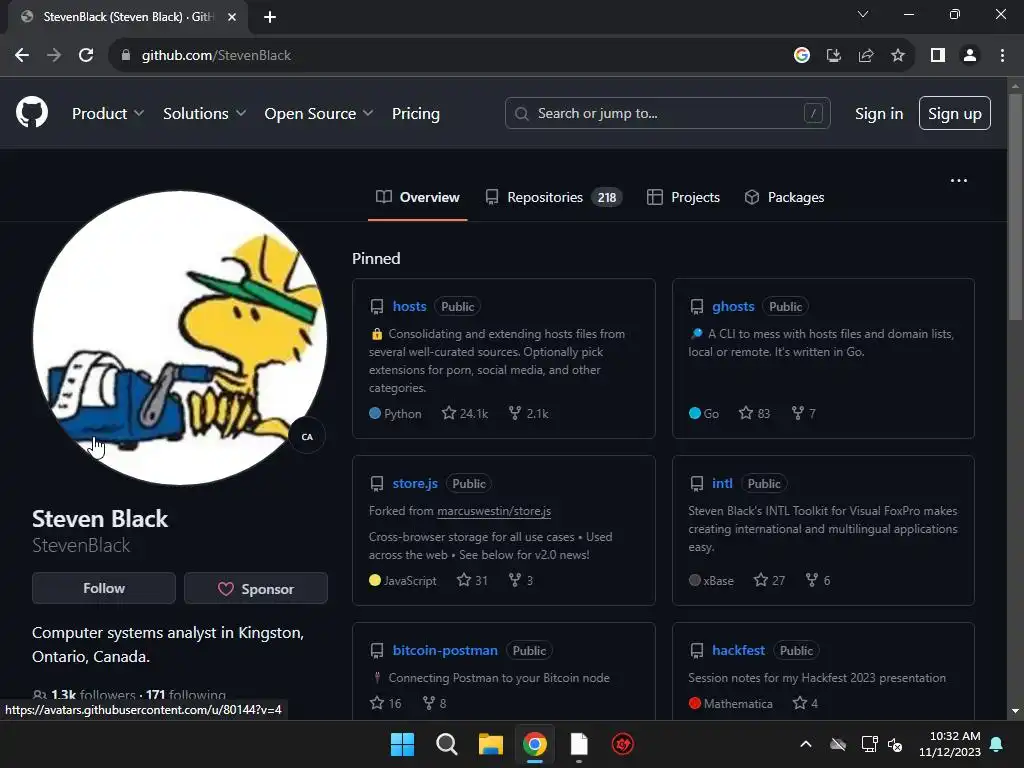Expand the Open Source dropdown menu

pyautogui.click(x=319, y=114)
